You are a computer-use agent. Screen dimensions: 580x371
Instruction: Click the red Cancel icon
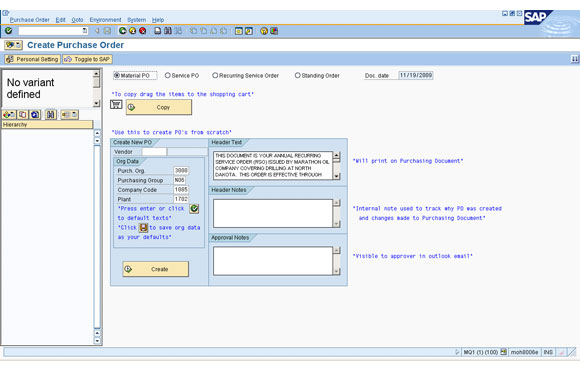142,31
